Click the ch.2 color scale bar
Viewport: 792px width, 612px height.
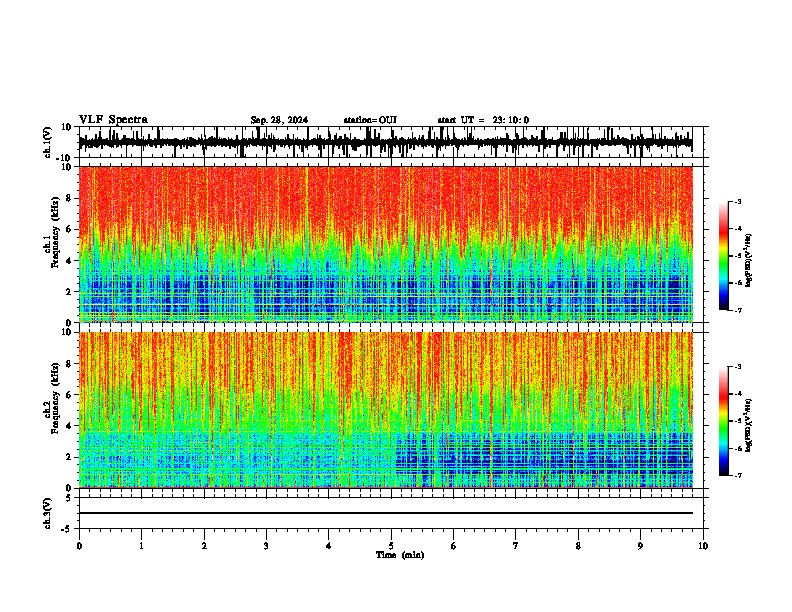coord(724,421)
